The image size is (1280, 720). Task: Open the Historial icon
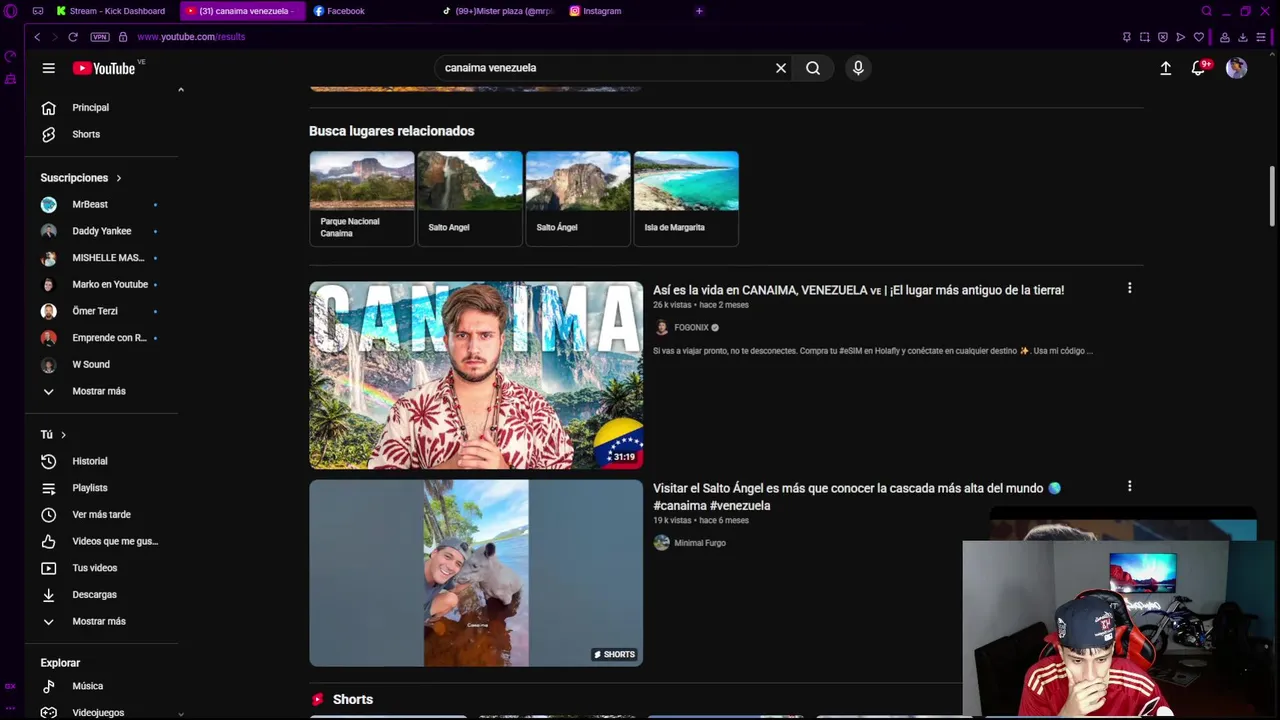pos(48,461)
